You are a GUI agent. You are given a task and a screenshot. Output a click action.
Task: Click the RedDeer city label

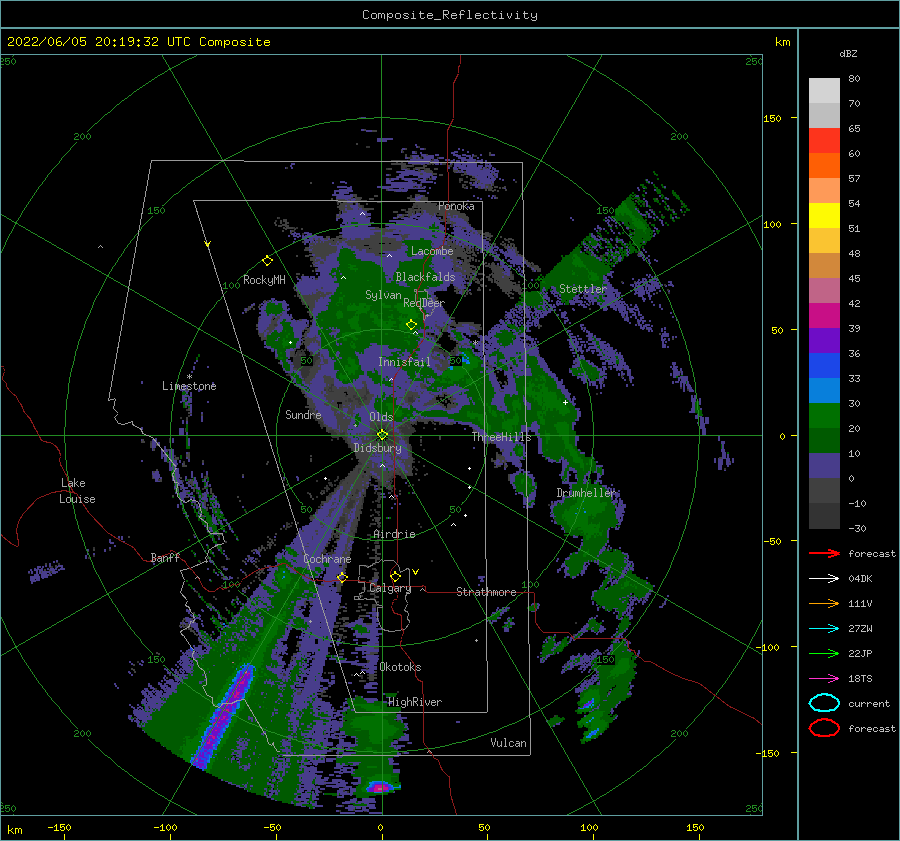click(424, 303)
